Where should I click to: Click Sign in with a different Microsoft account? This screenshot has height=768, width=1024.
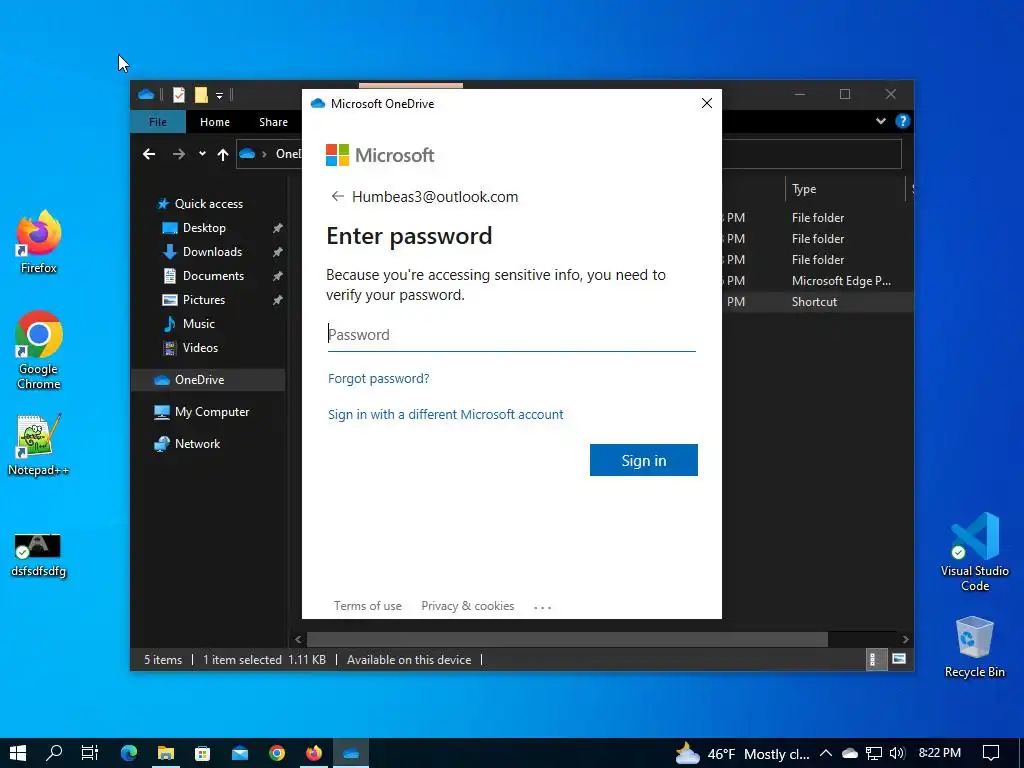[445, 415]
